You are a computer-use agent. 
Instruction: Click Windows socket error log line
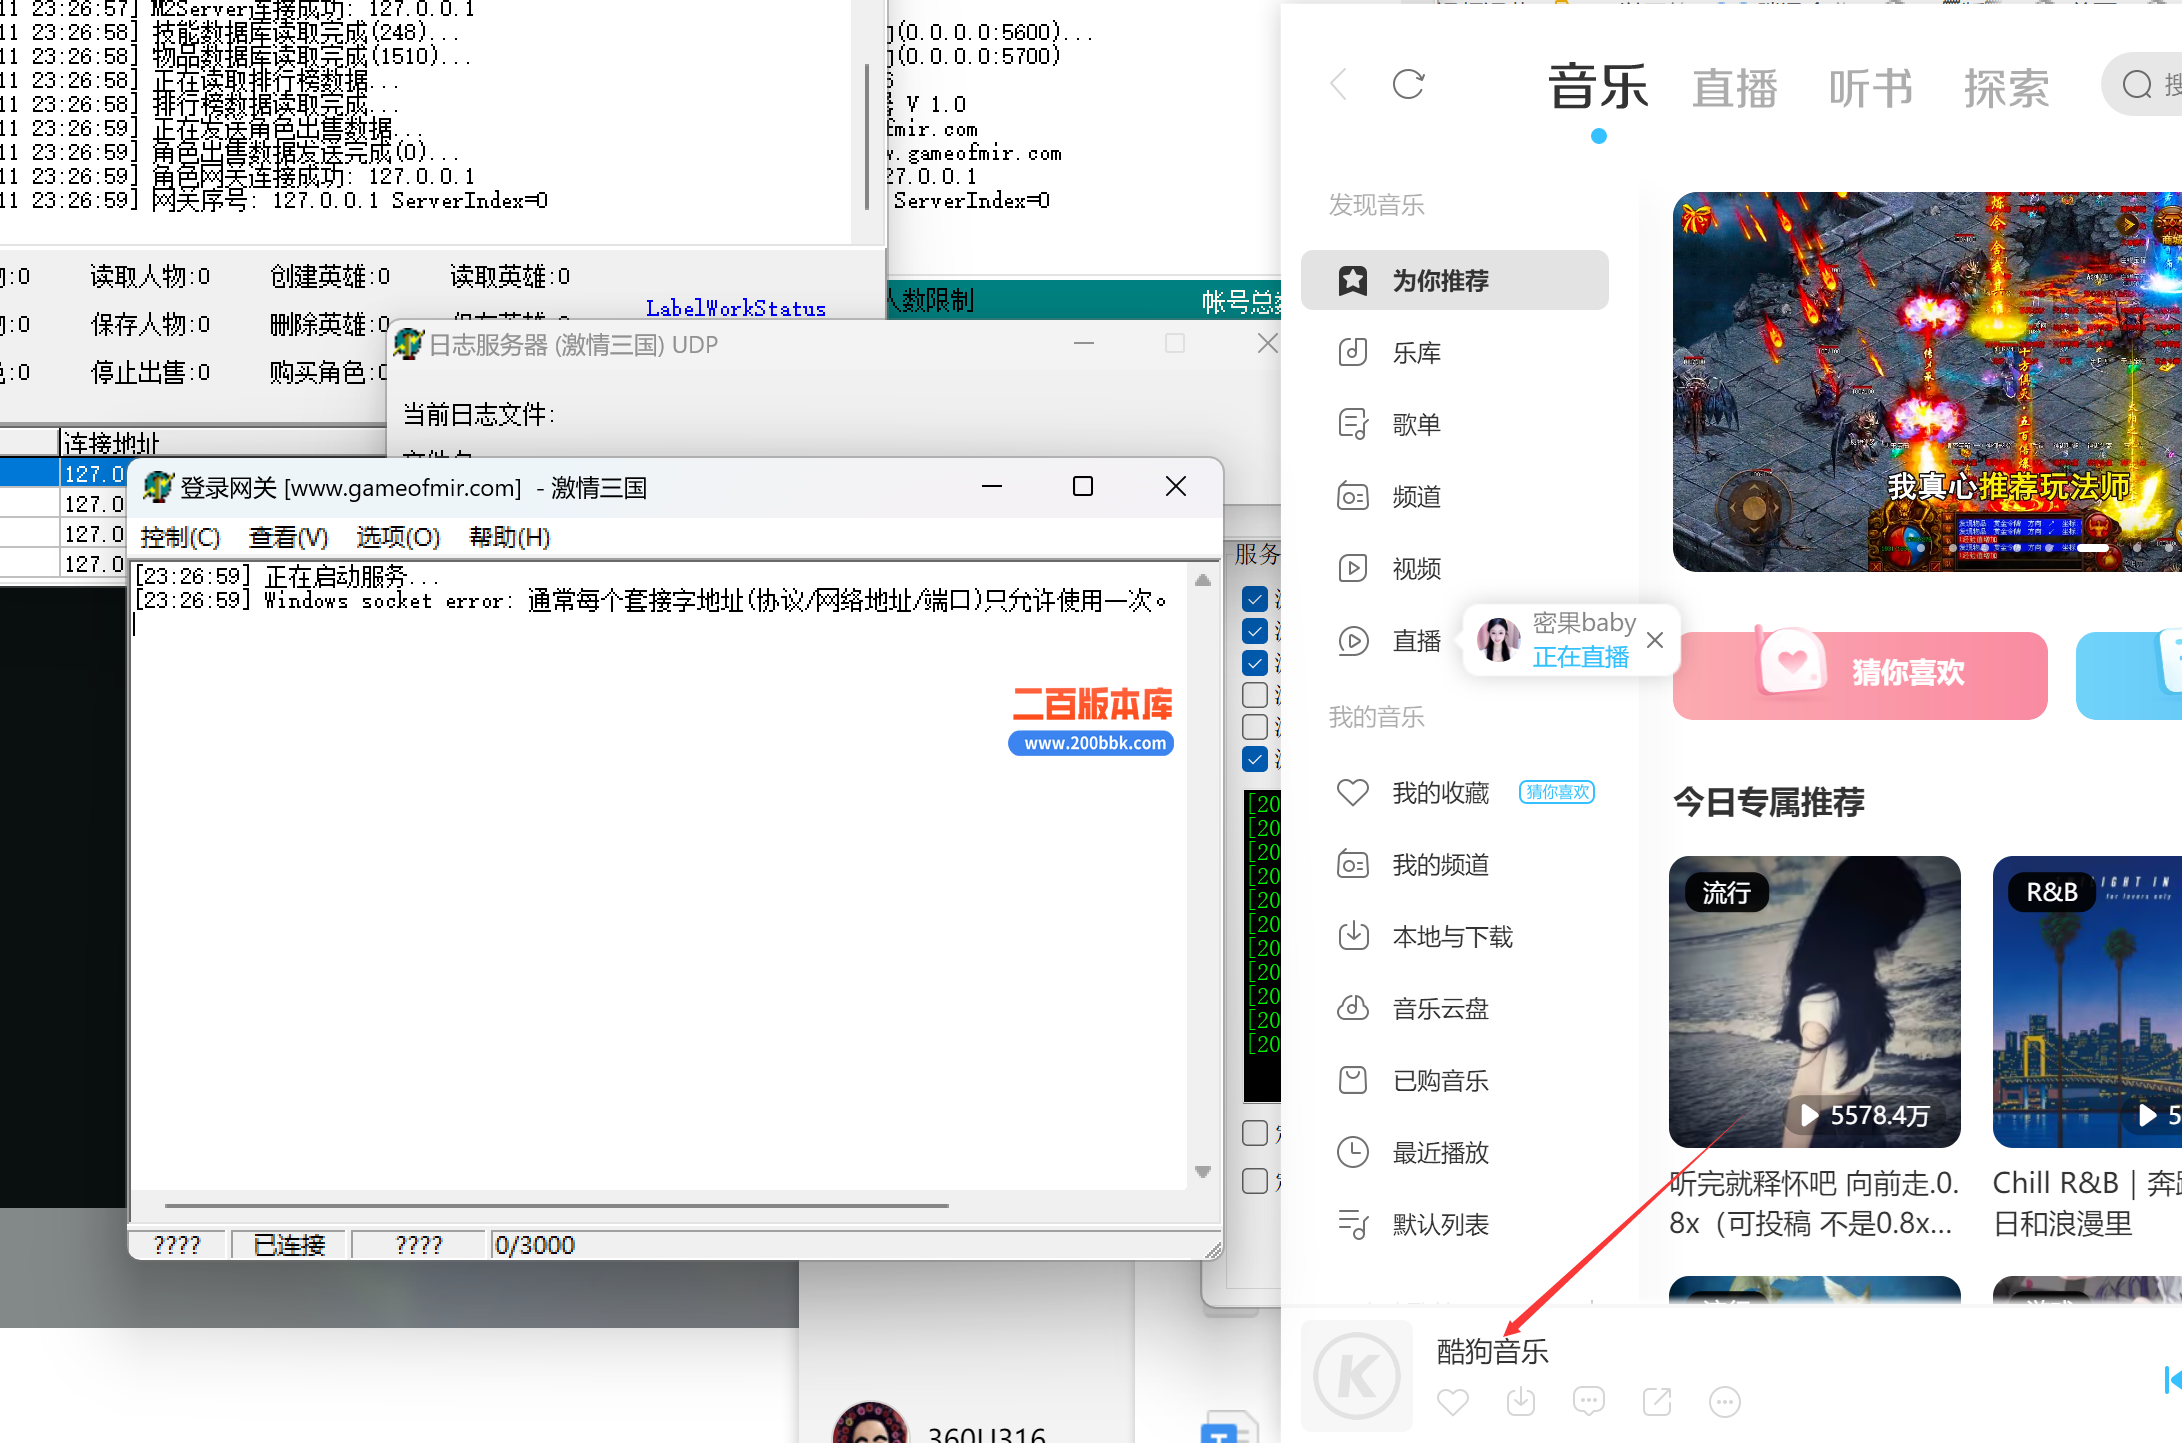[x=650, y=601]
